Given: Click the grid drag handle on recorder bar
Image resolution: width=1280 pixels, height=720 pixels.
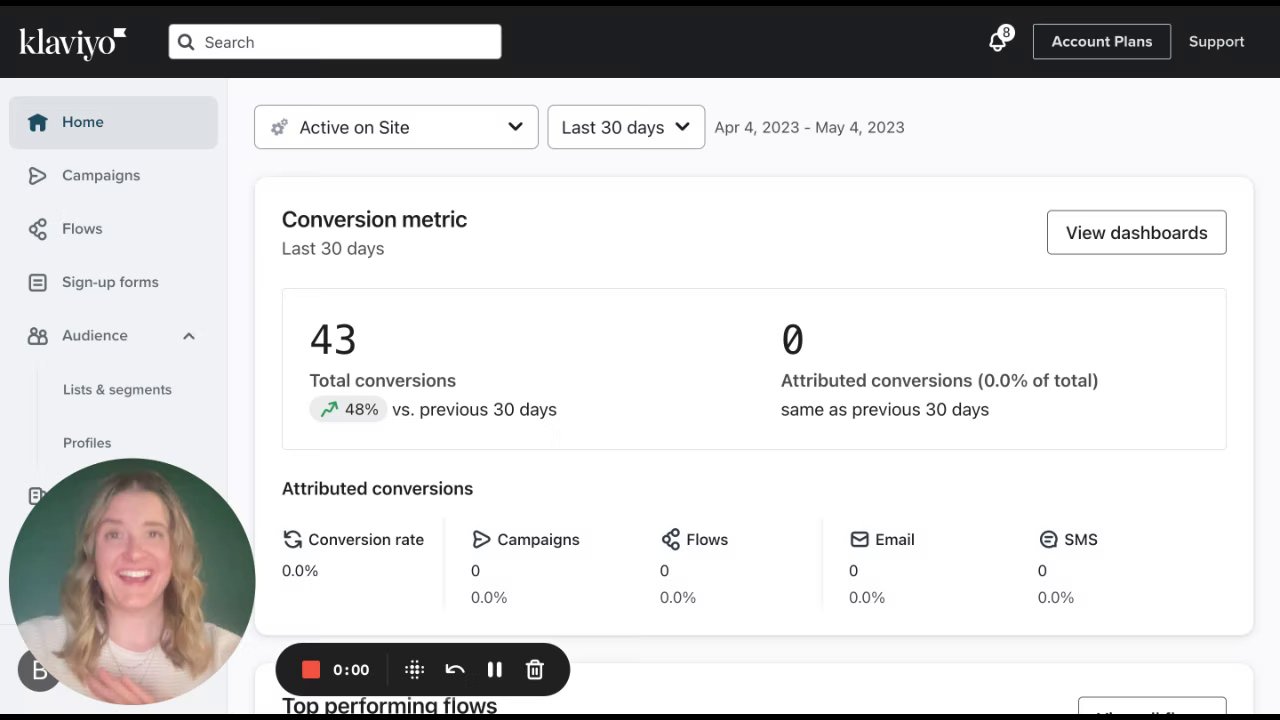Looking at the screenshot, I should [x=415, y=670].
